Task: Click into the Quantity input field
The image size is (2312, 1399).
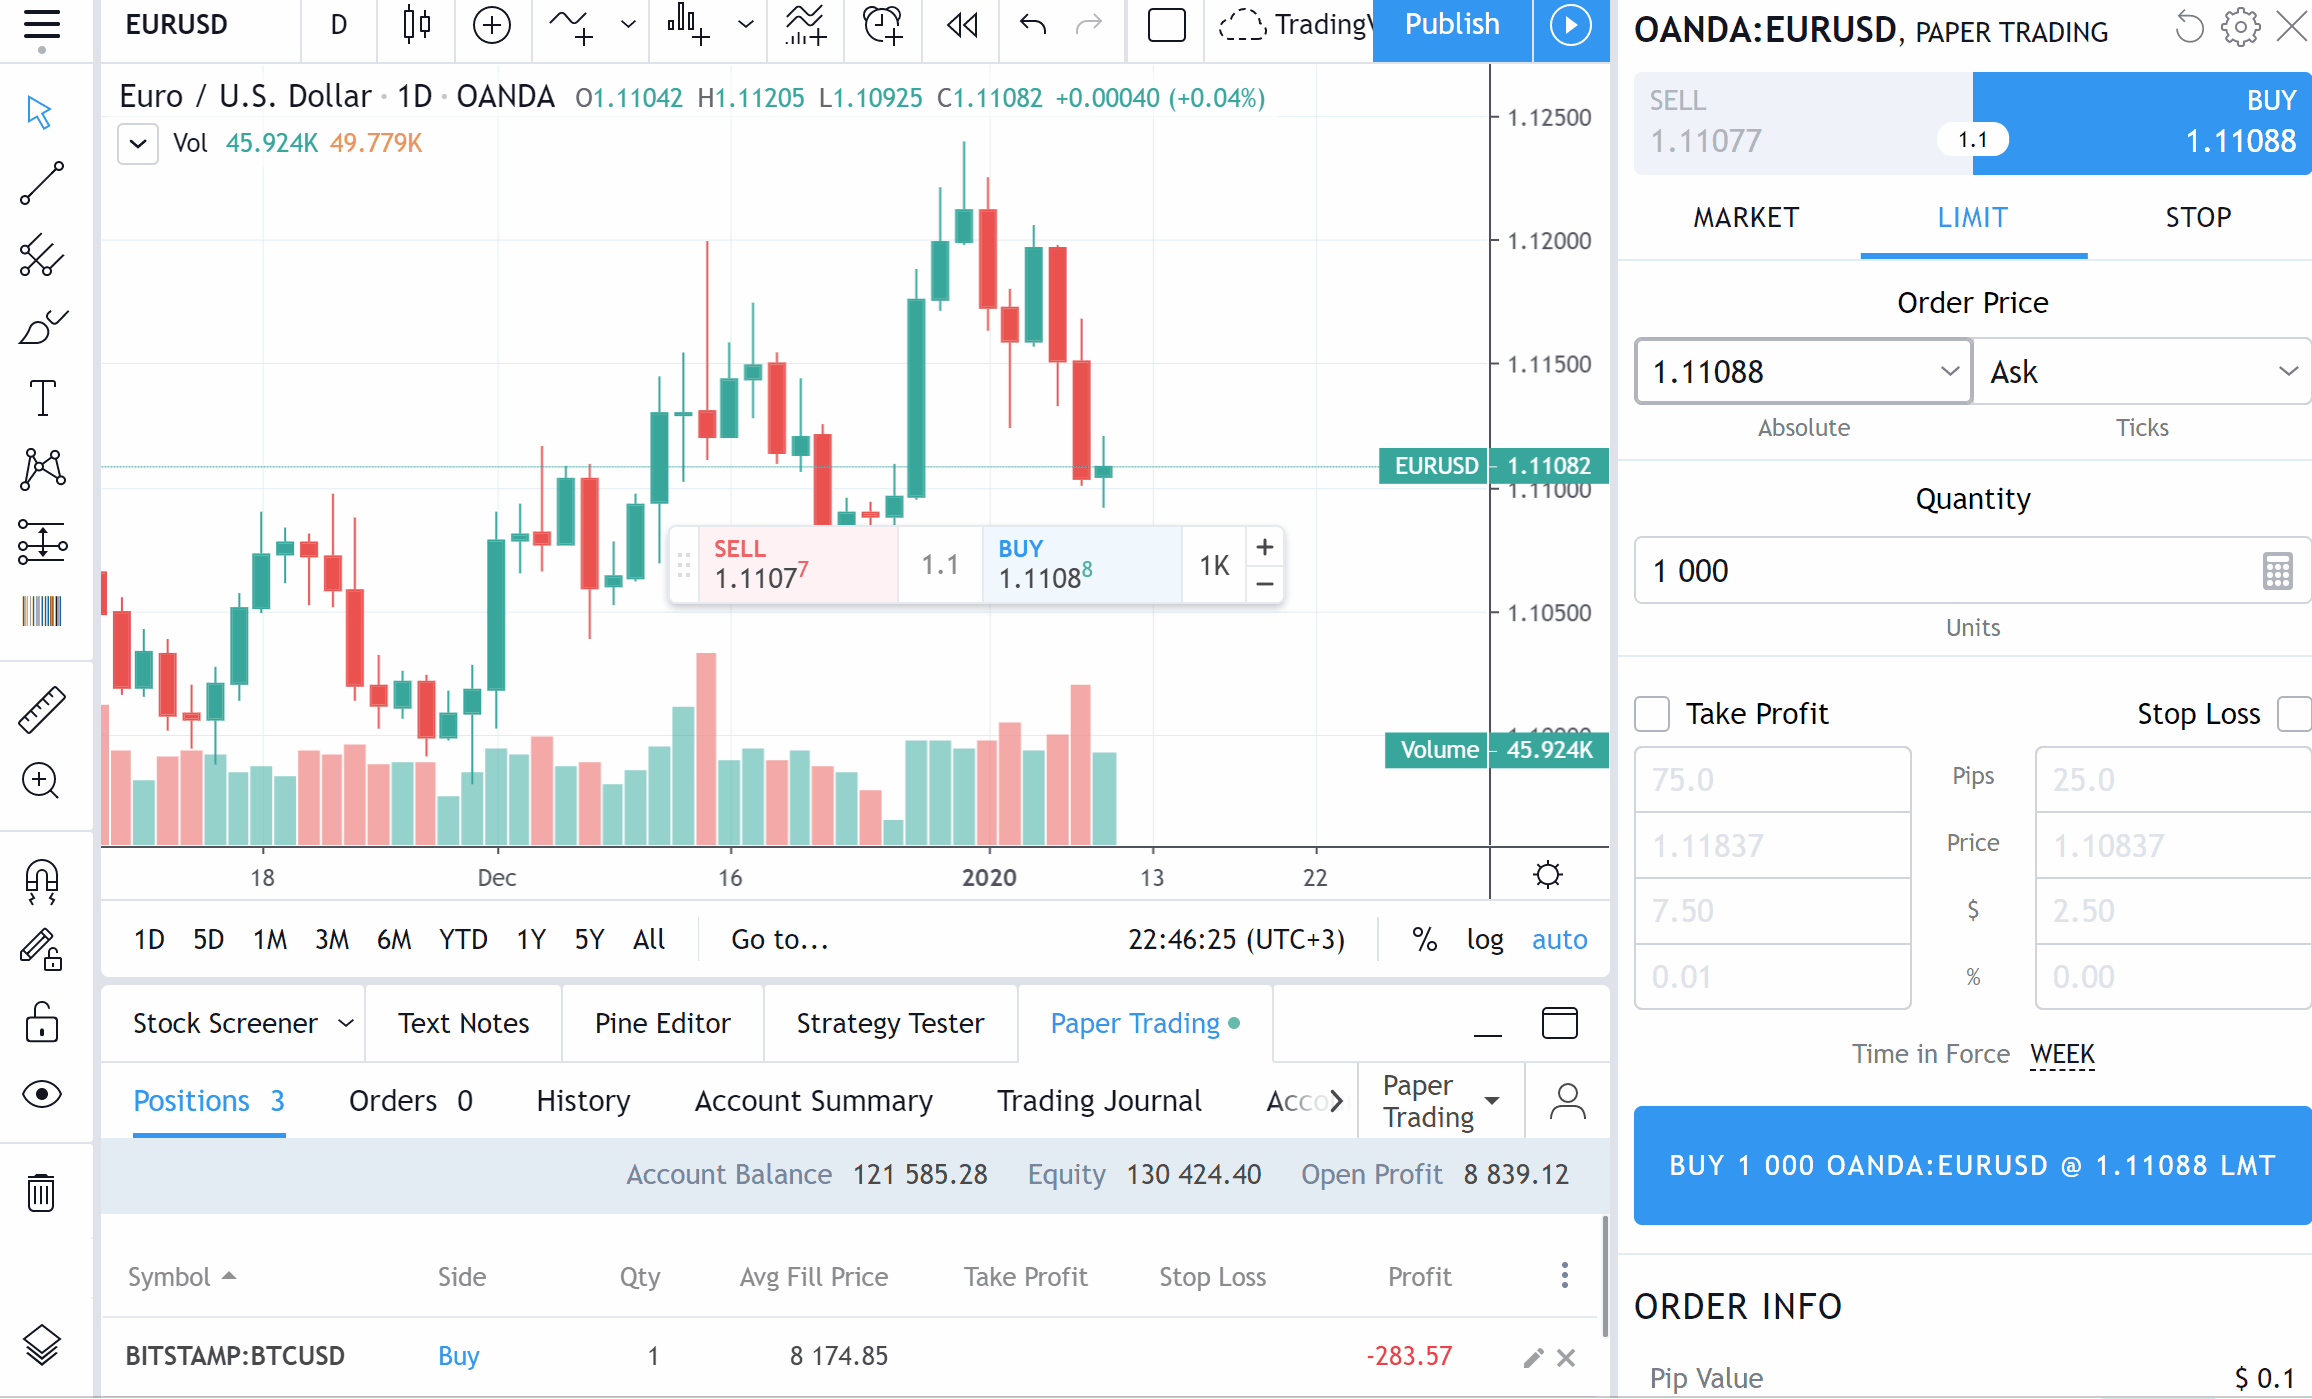Action: point(1940,571)
